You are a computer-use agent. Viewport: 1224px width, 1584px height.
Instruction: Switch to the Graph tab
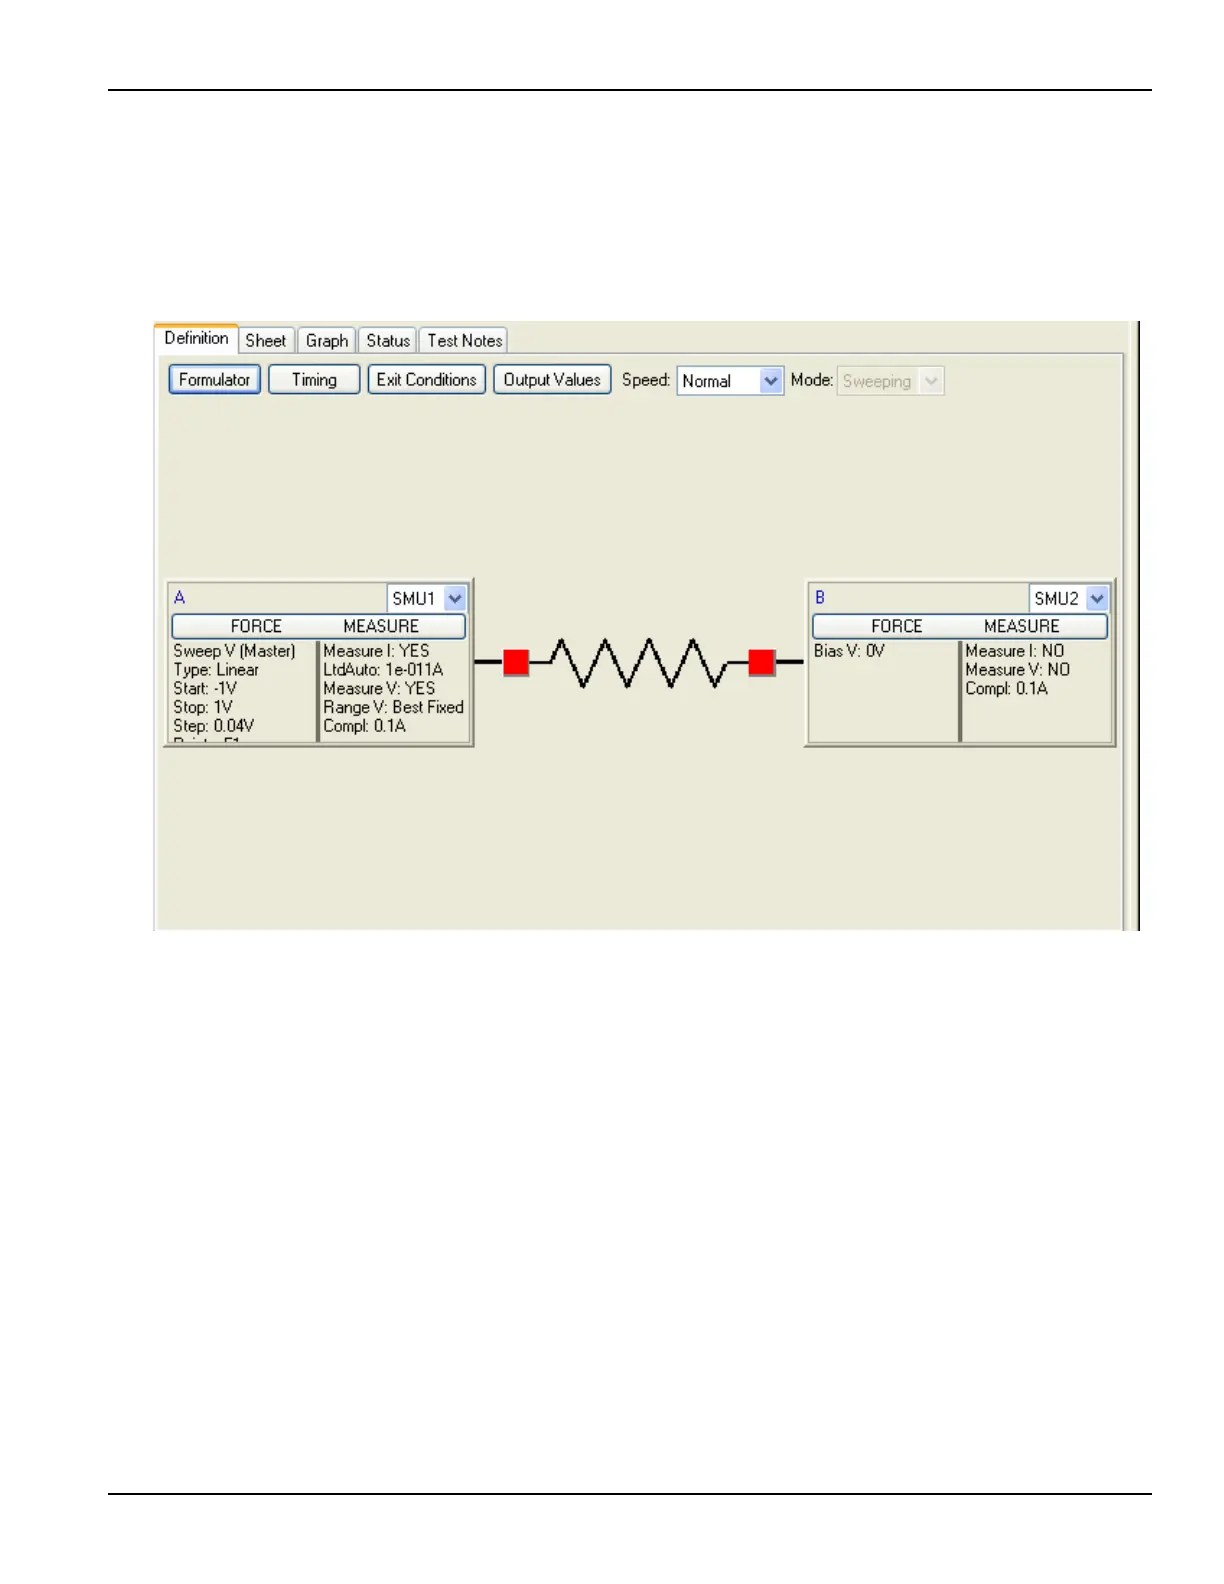click(327, 341)
